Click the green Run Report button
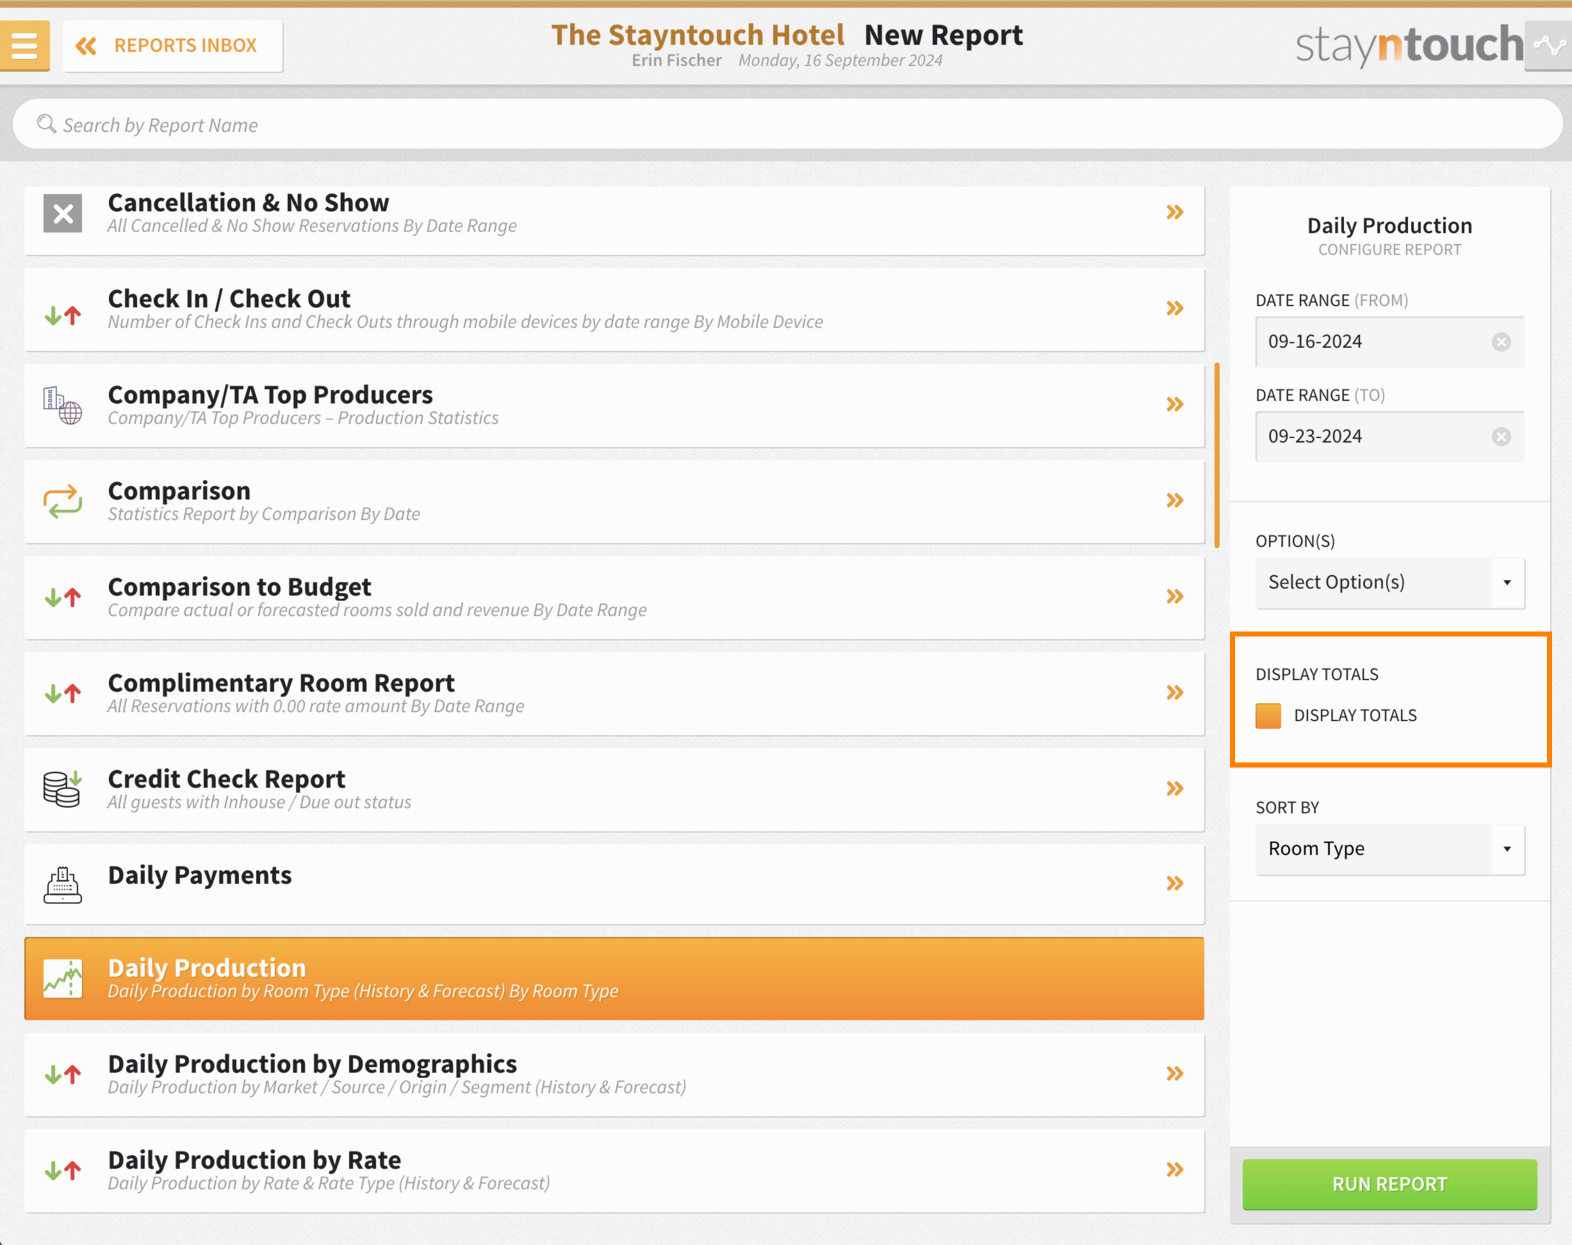1572x1245 pixels. pyautogui.click(x=1389, y=1184)
